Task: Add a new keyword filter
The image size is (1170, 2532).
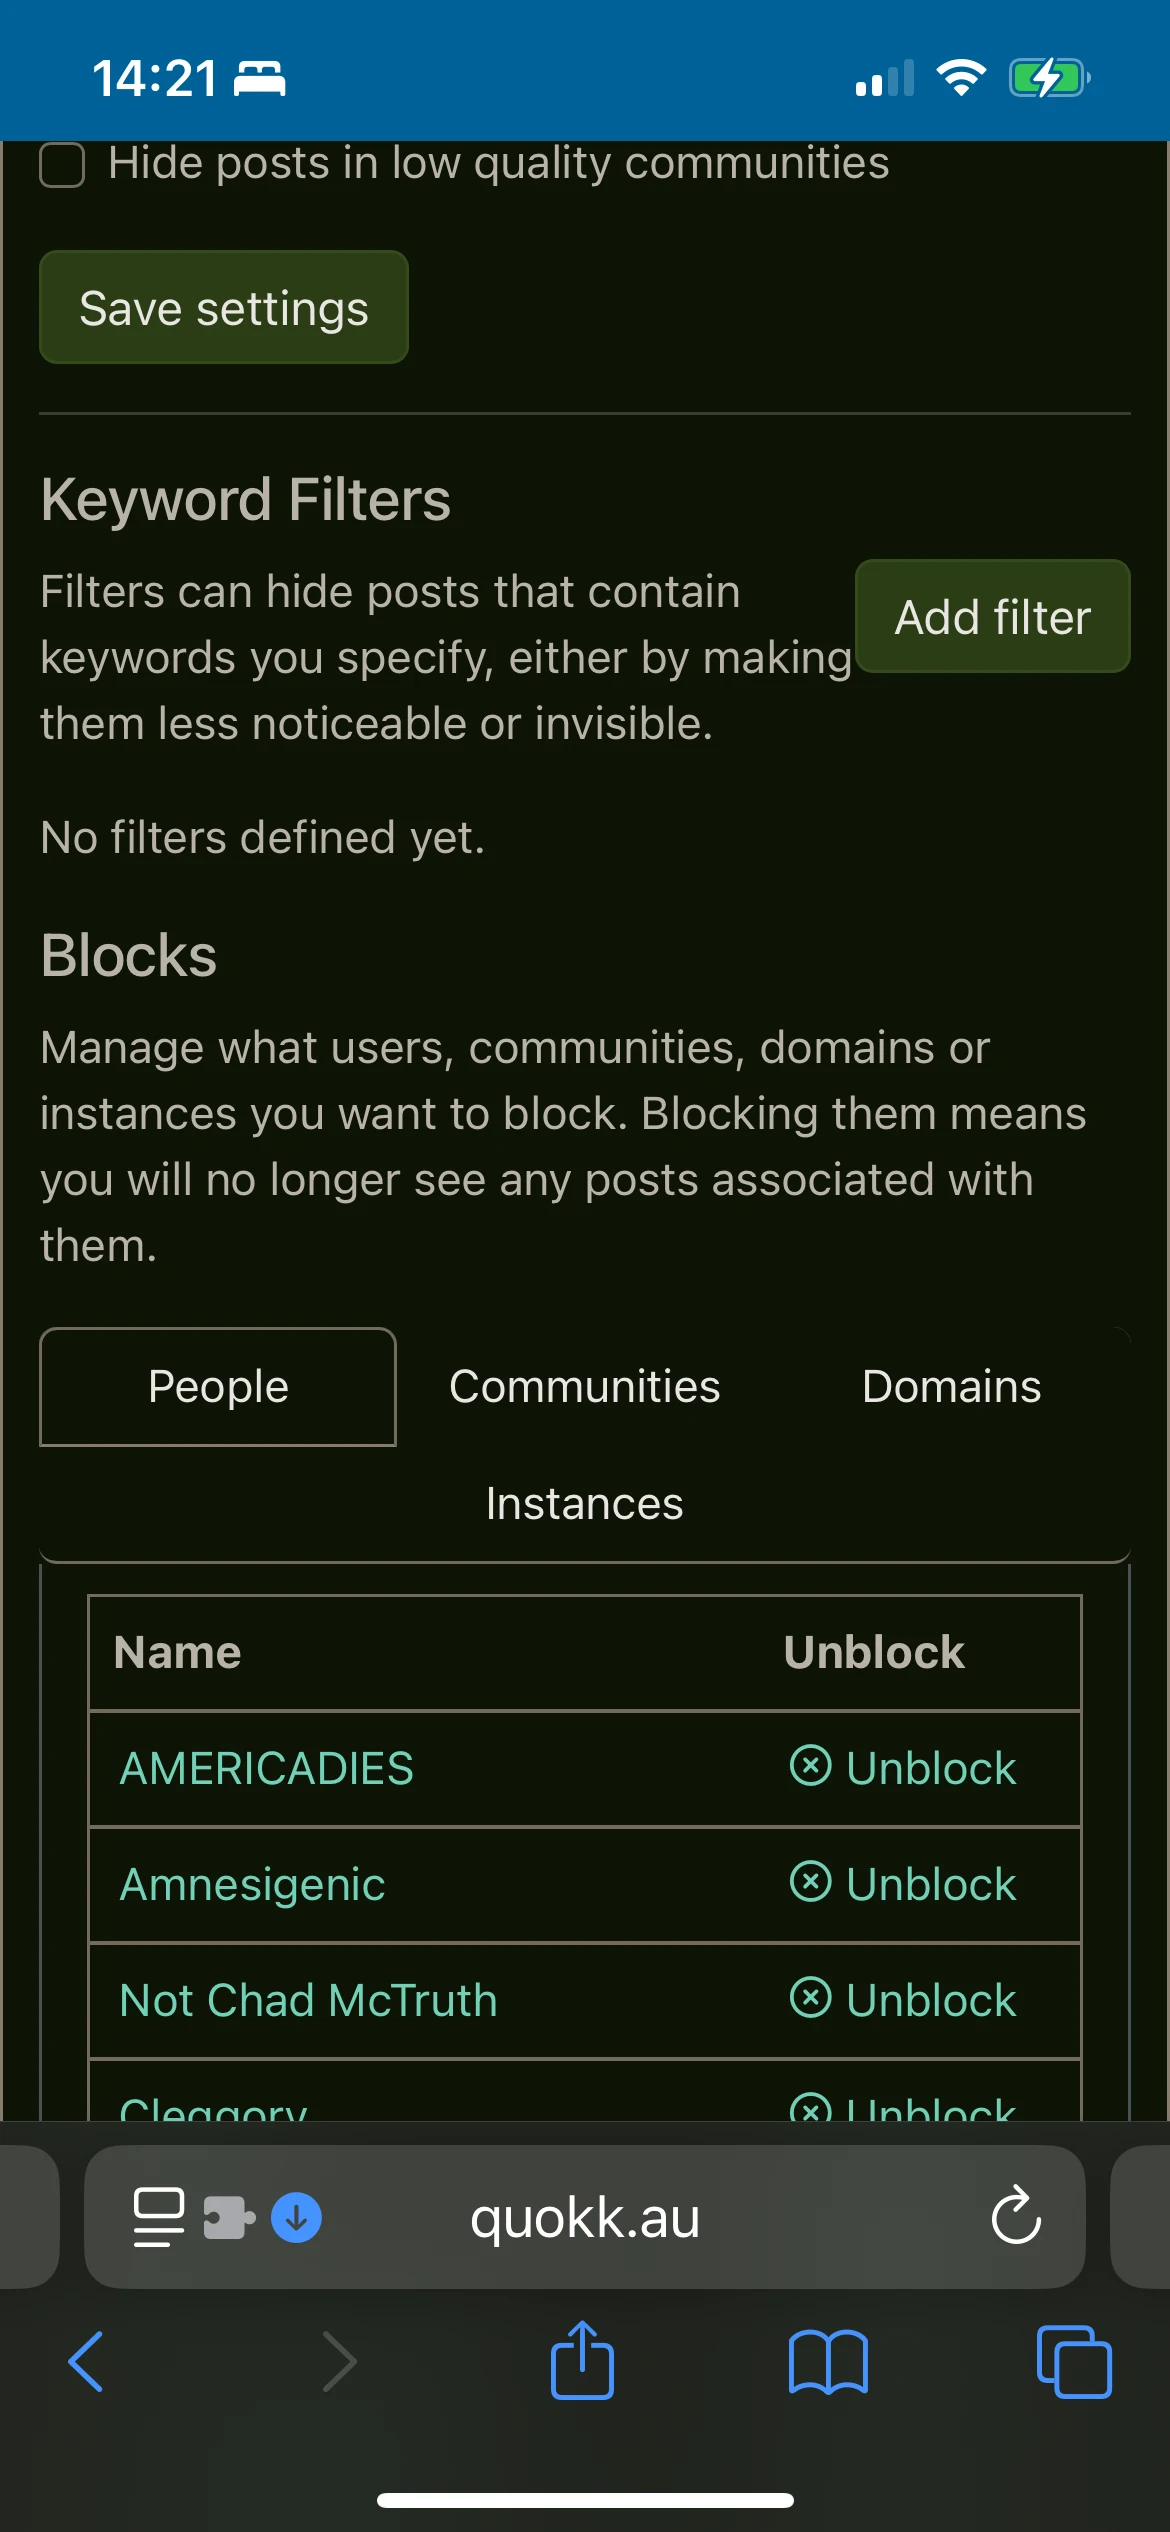Action: 992,617
